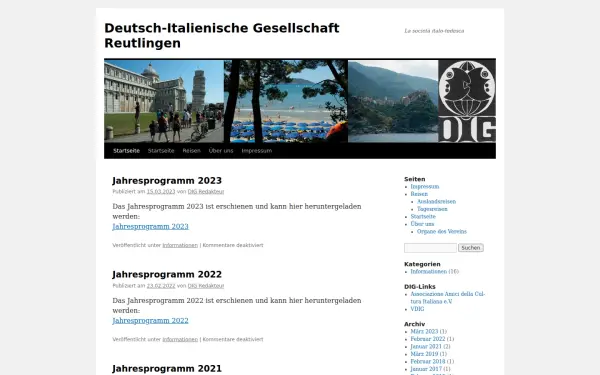
Task: Open Informationen category under the 2023 post
Action: pos(180,245)
